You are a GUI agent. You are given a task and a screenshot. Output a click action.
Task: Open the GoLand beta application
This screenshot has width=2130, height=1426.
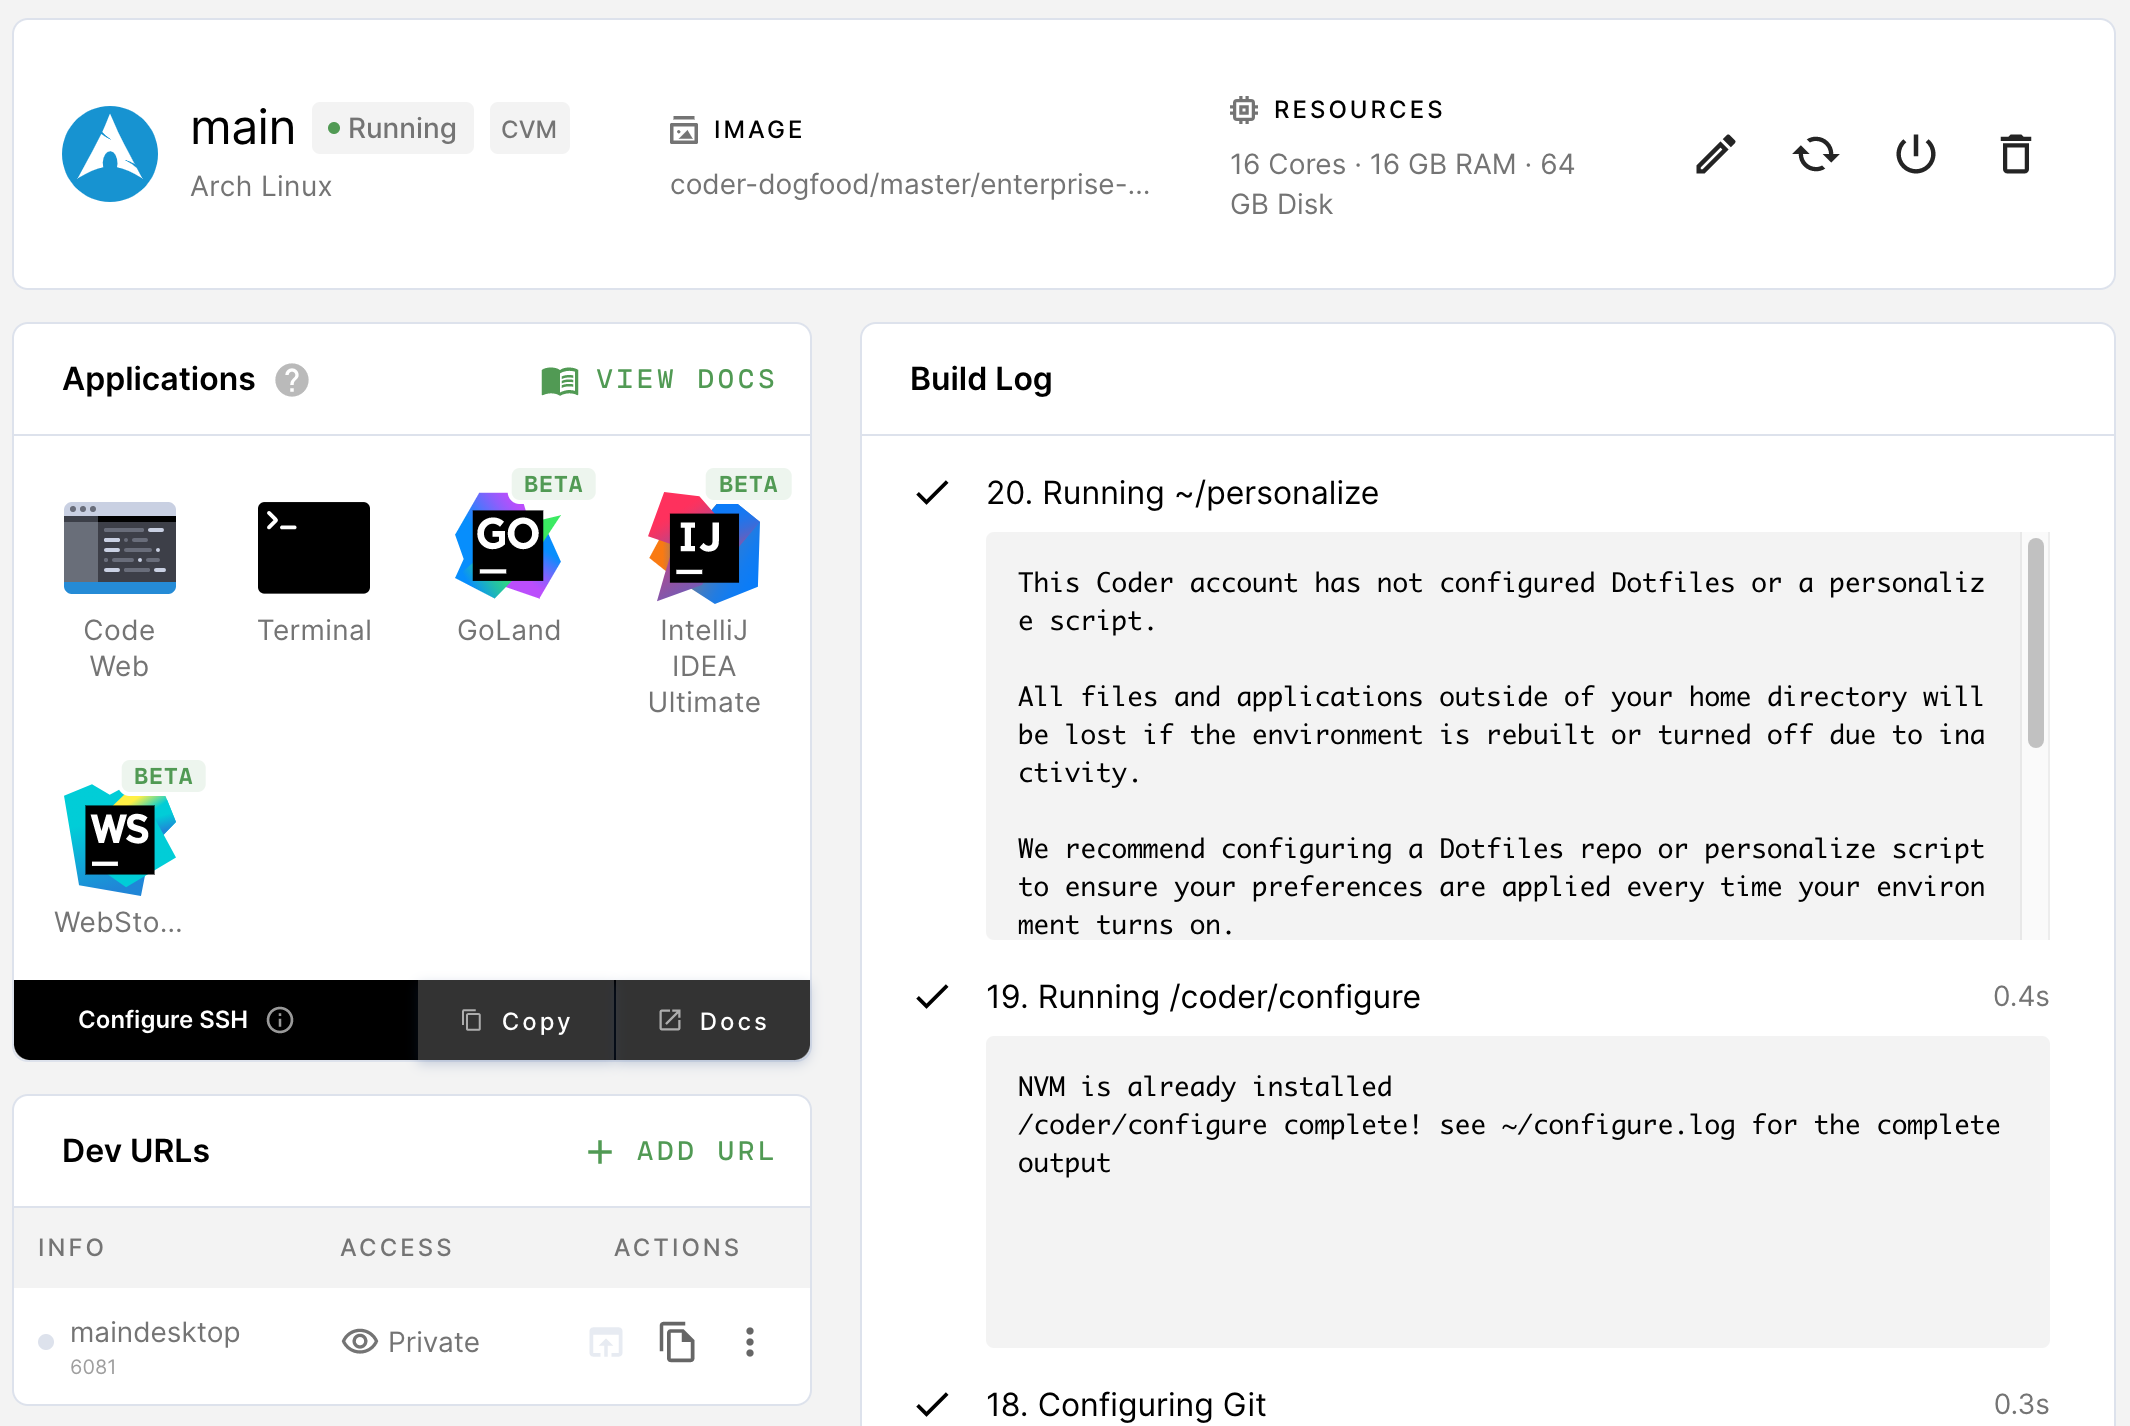coord(508,548)
